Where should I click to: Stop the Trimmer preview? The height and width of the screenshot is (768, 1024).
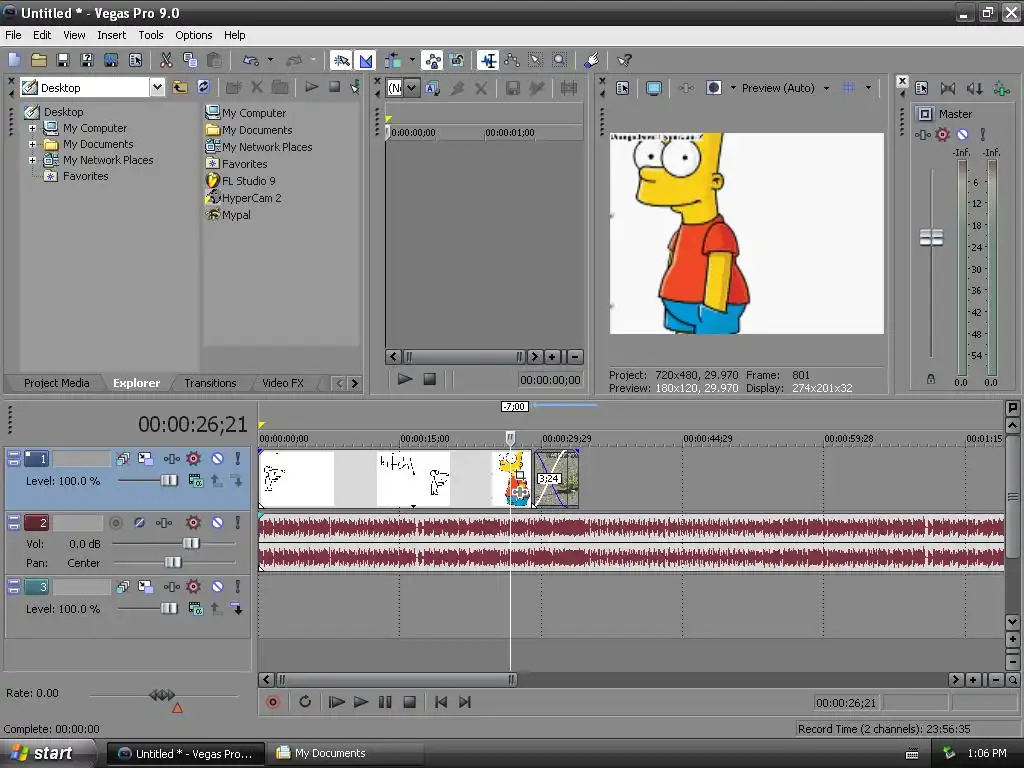(430, 379)
